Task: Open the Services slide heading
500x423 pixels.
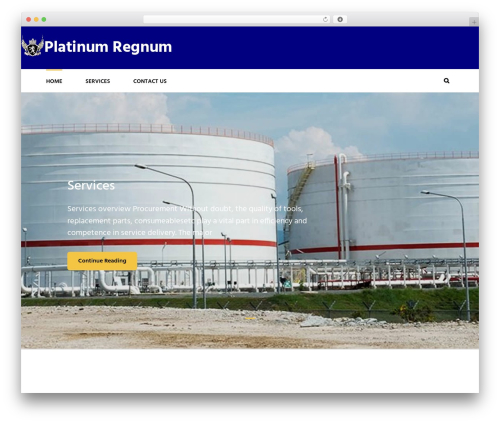Action: [91, 185]
